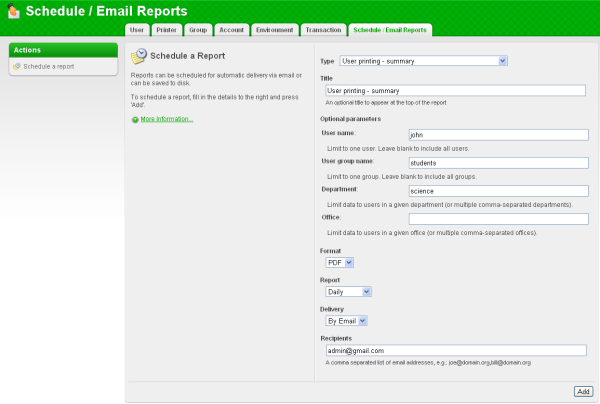Open the More information link
Image resolution: width=600 pixels, height=404 pixels.
click(166, 119)
